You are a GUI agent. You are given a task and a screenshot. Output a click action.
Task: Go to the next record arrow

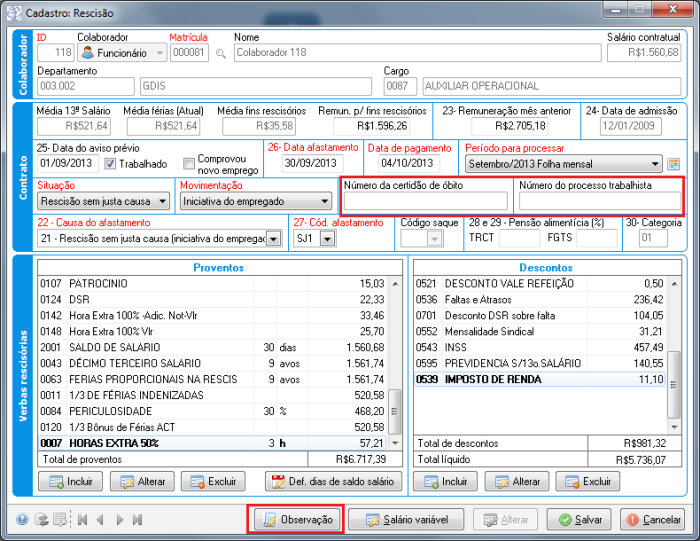[119, 520]
